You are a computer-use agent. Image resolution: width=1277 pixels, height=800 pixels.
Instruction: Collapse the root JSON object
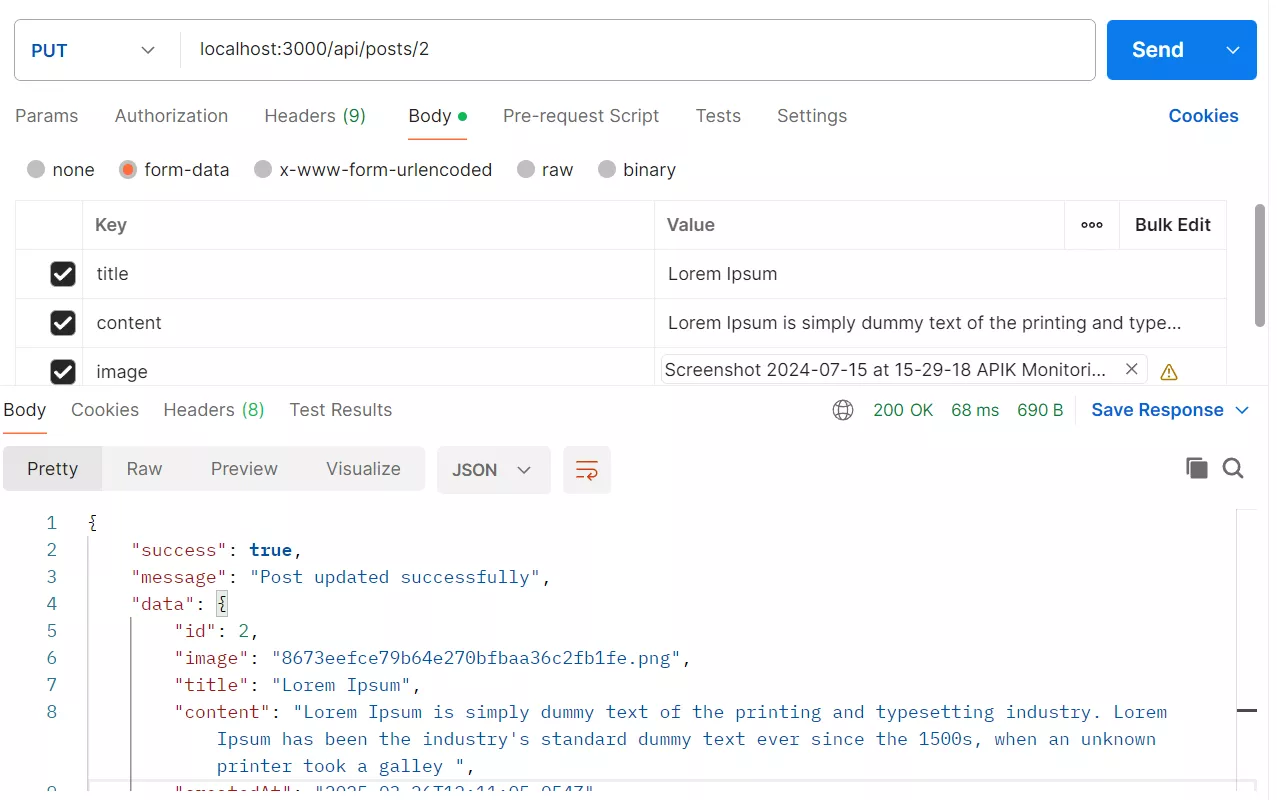point(92,523)
